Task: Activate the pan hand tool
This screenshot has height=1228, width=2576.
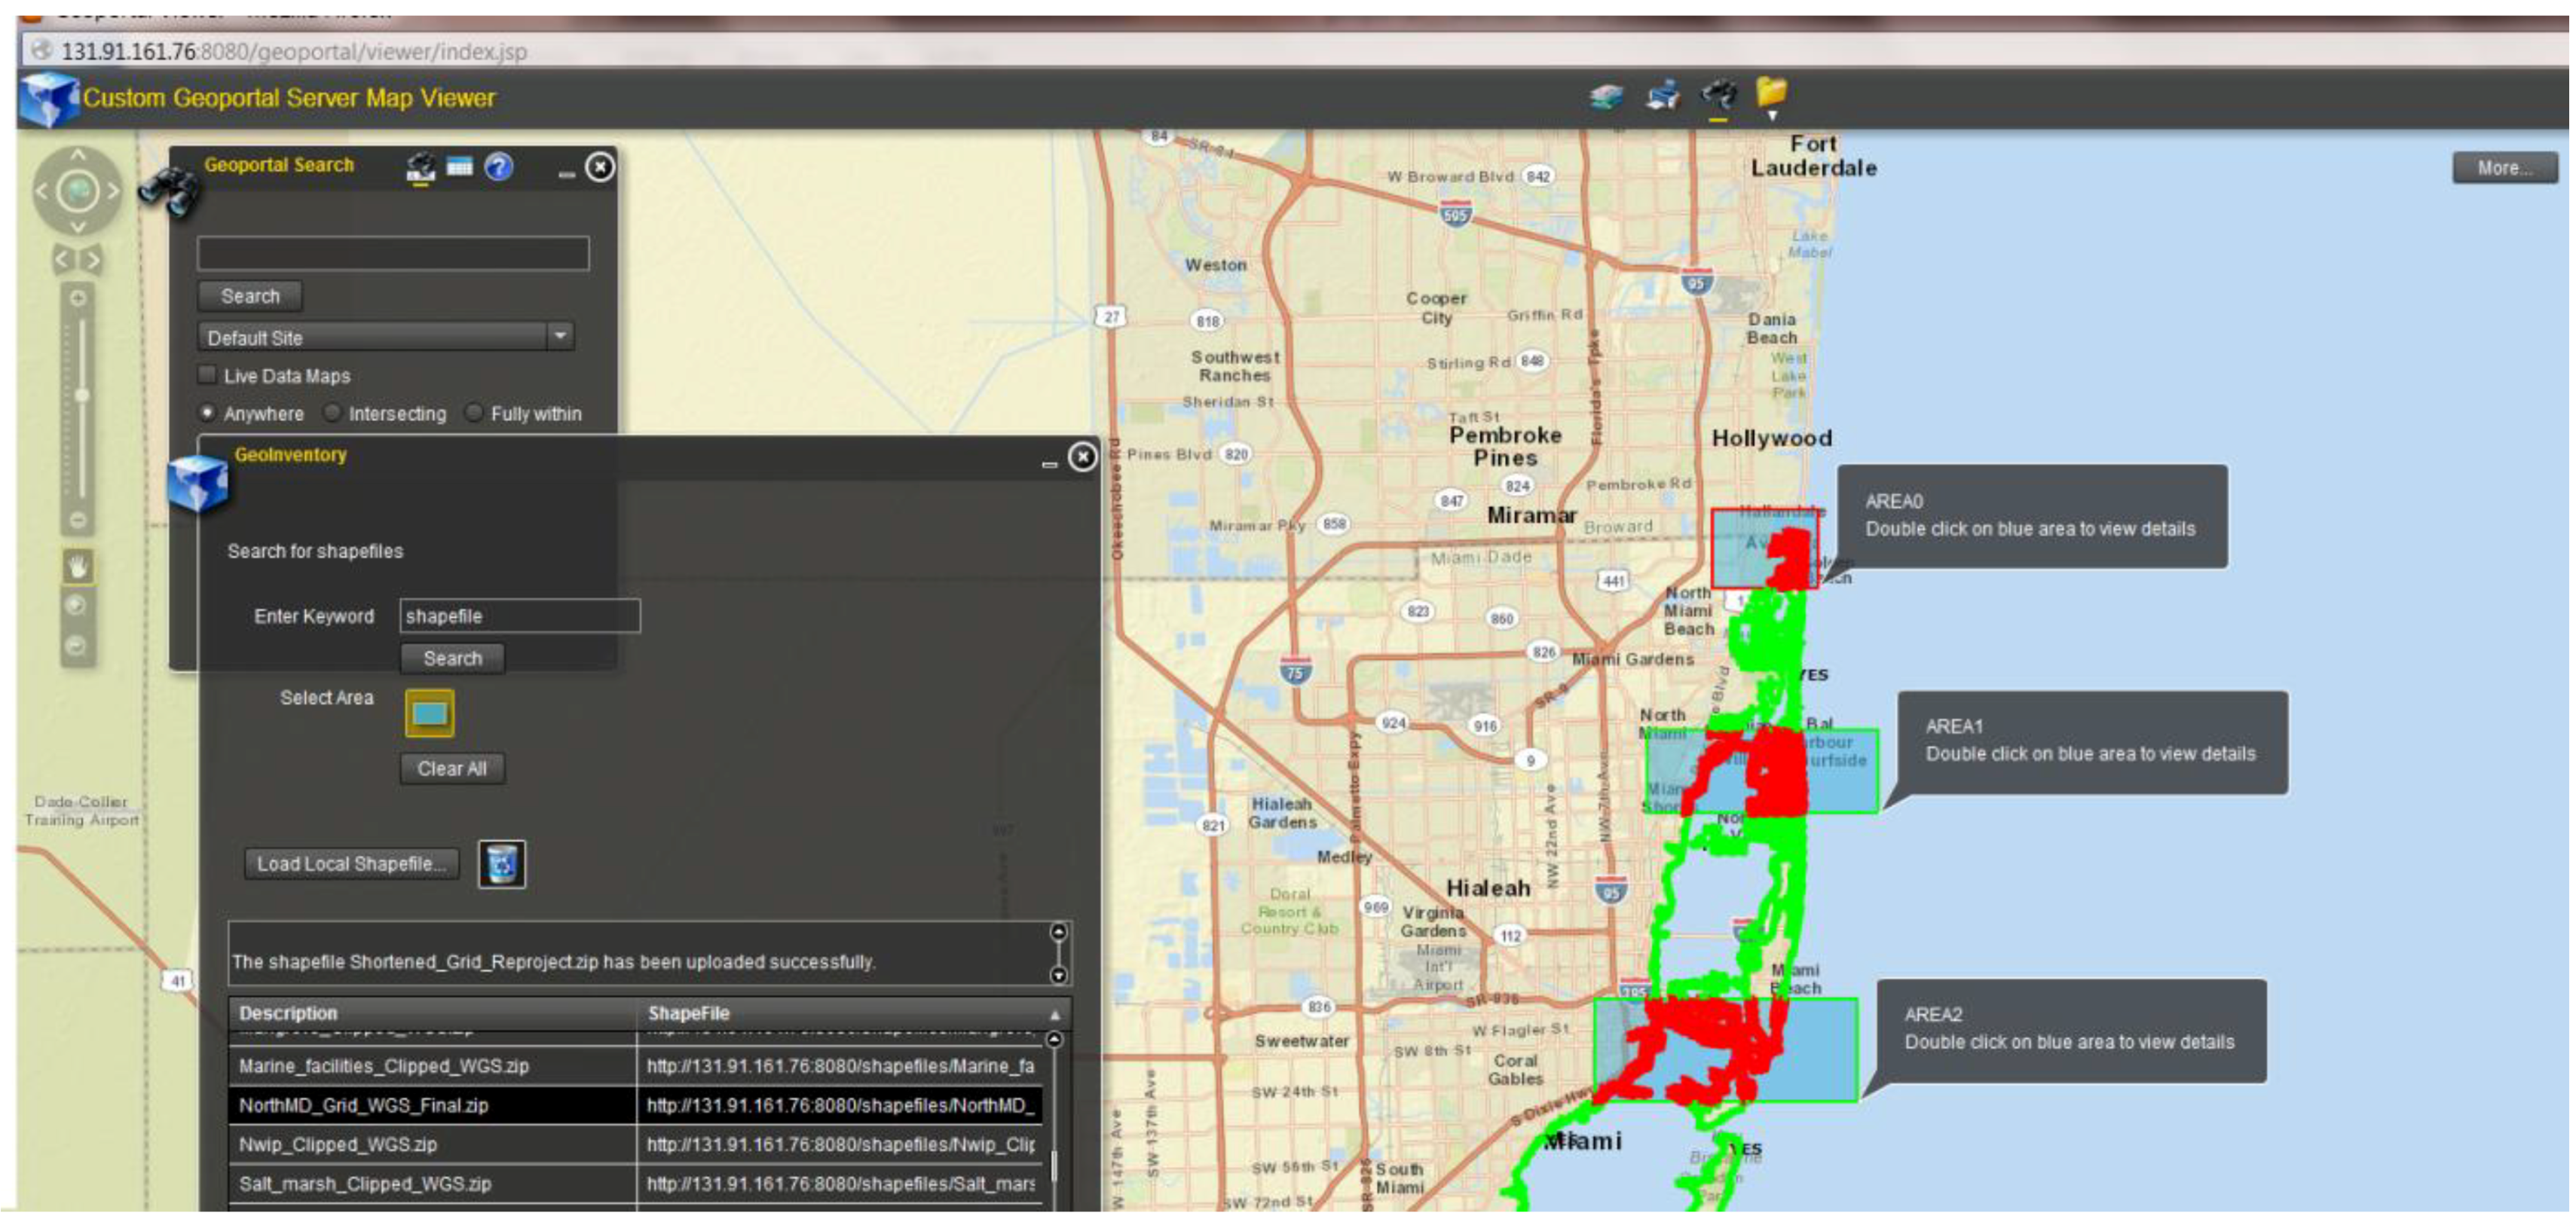Action: (x=78, y=567)
